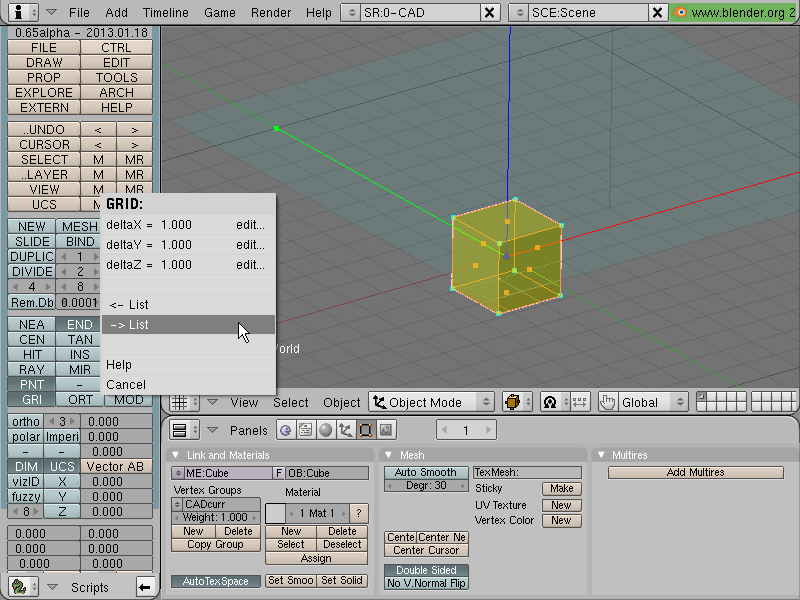Click the solid draw type cube icon

tap(517, 403)
